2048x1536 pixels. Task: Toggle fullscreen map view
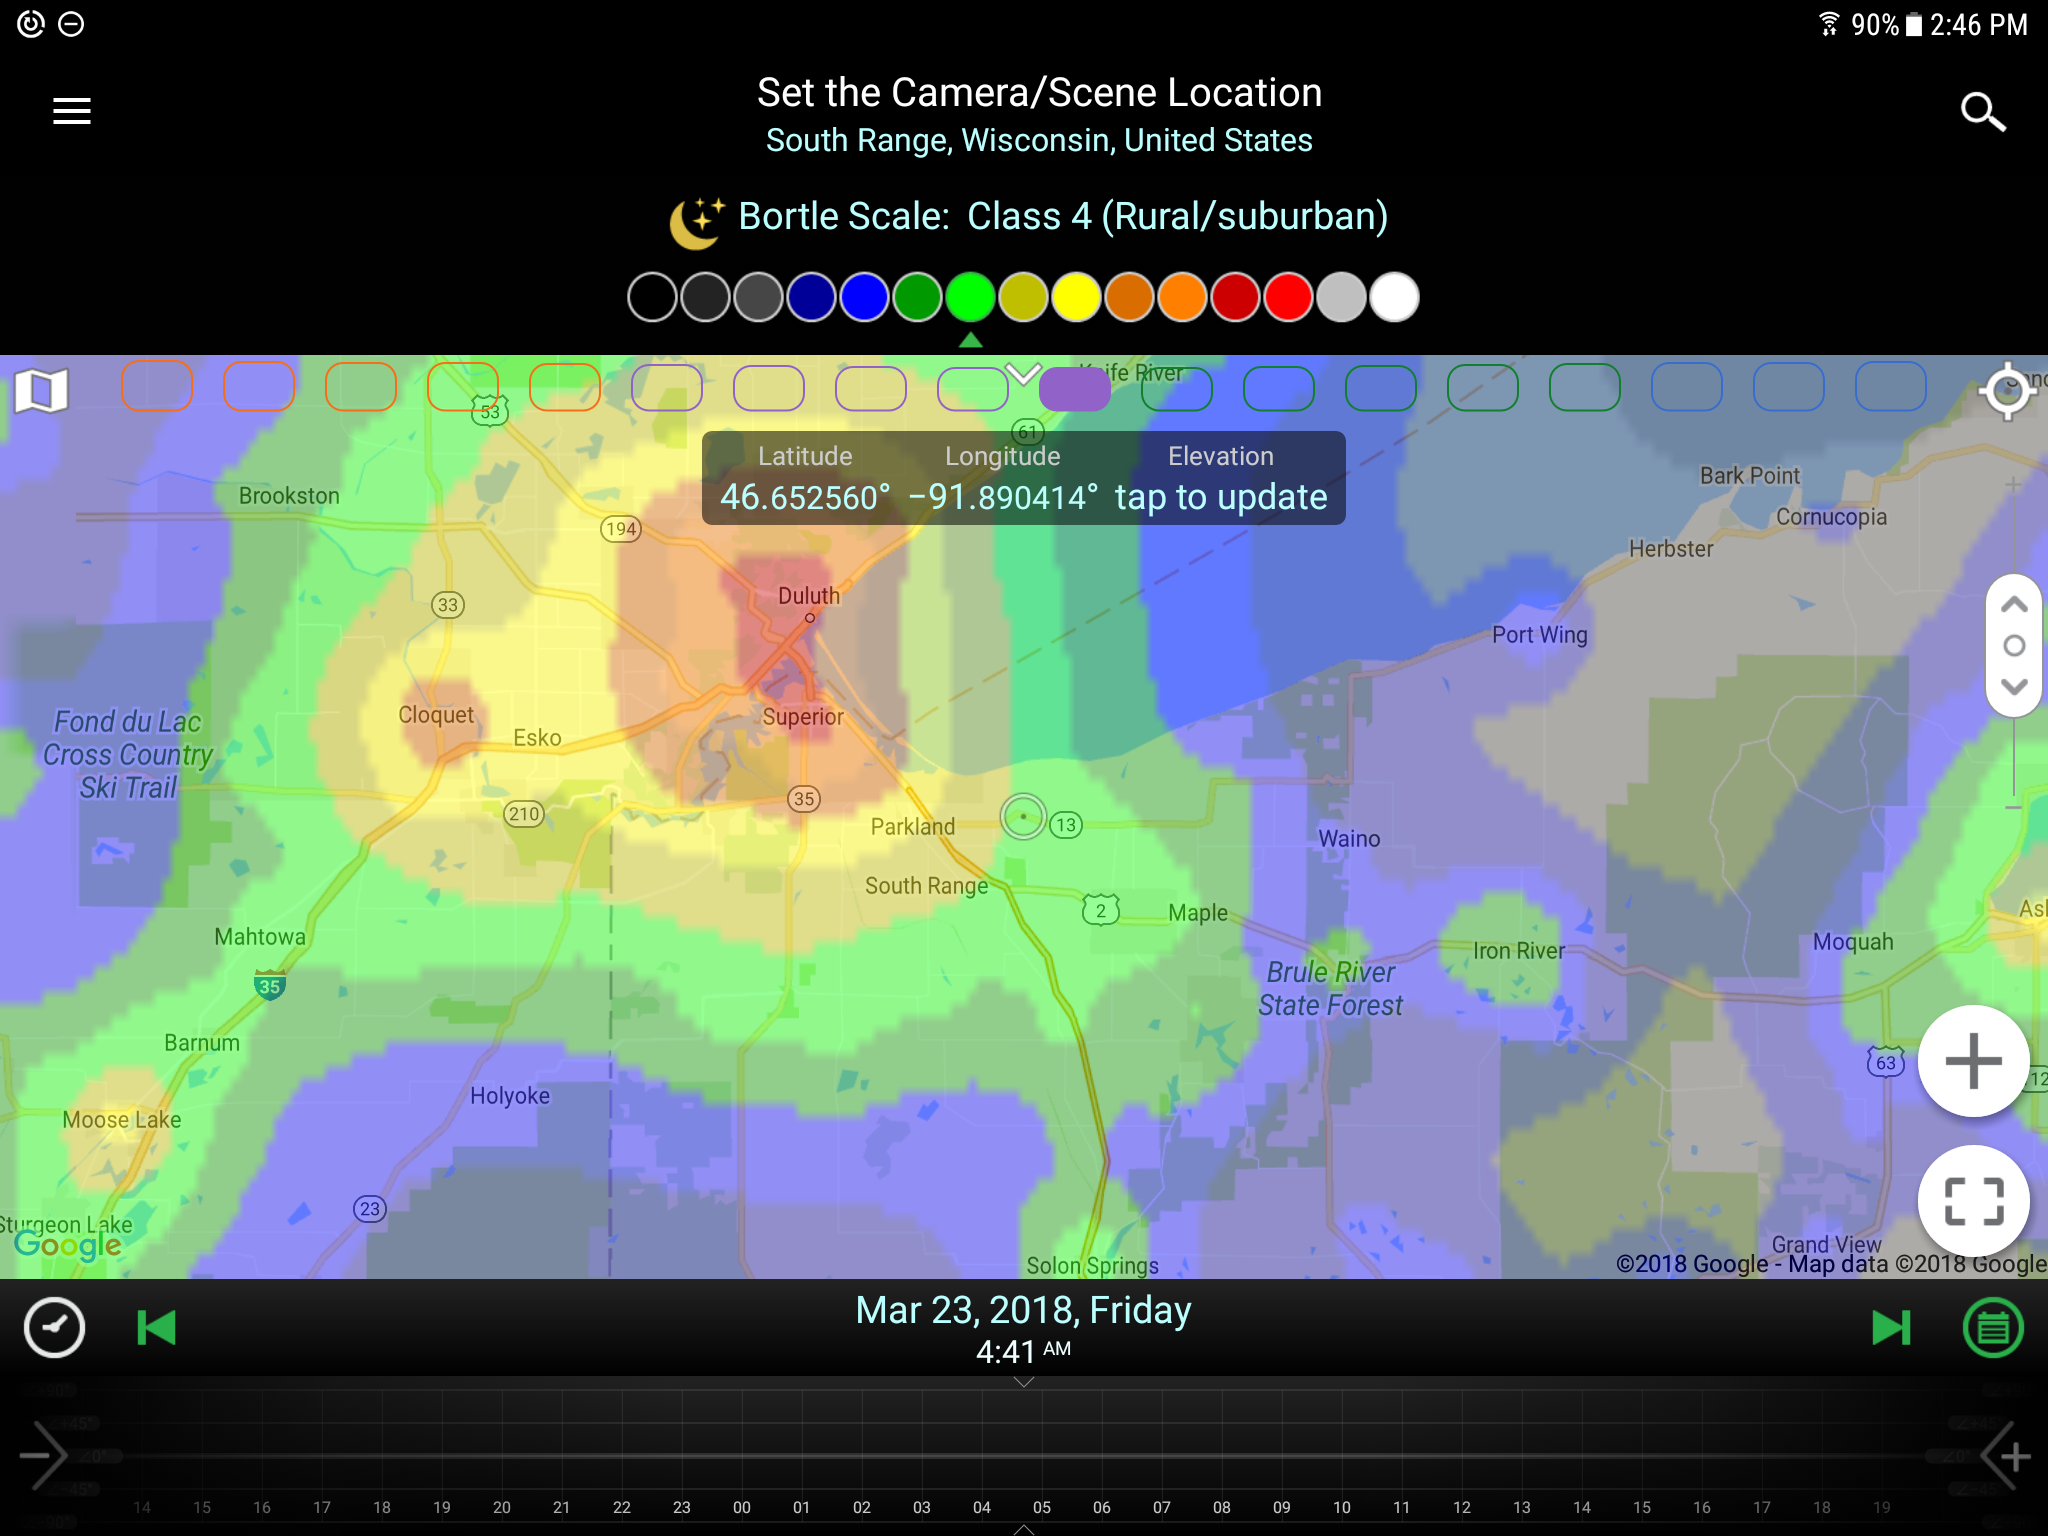tap(1973, 1201)
